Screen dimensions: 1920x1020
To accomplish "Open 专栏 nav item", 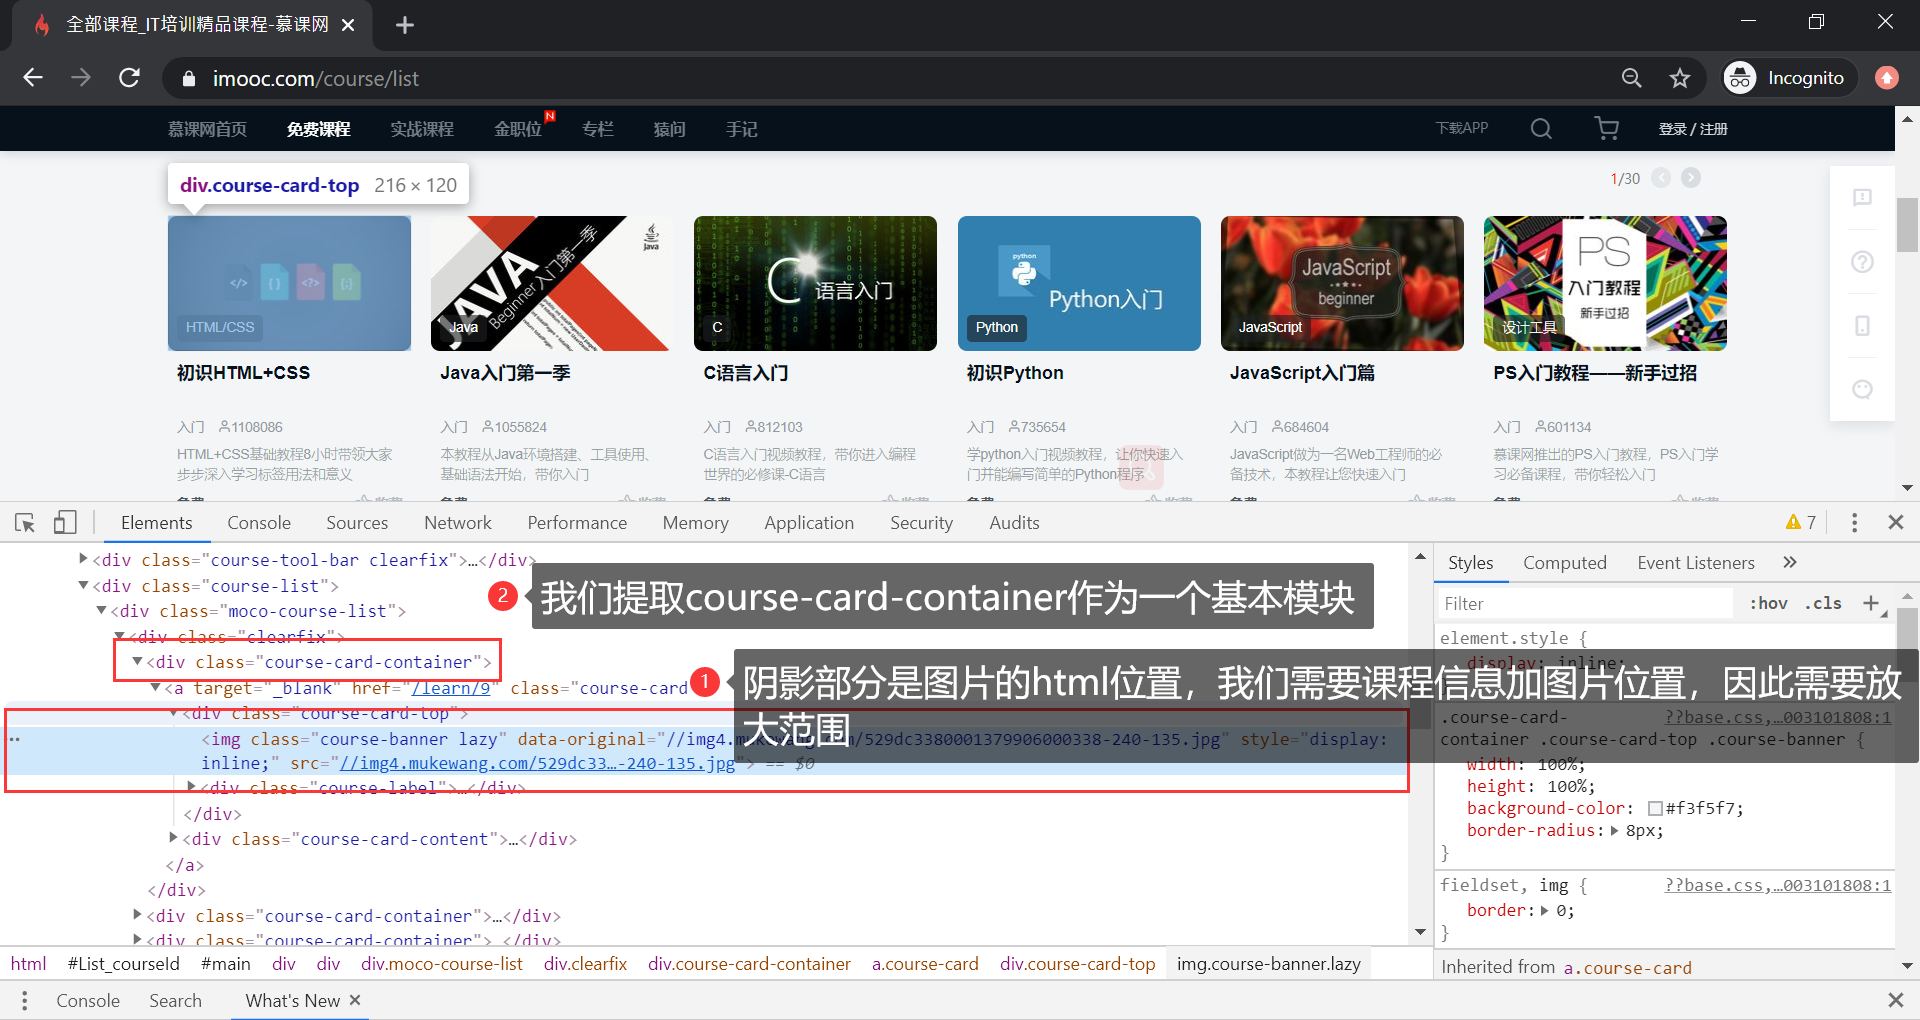I will pyautogui.click(x=598, y=129).
